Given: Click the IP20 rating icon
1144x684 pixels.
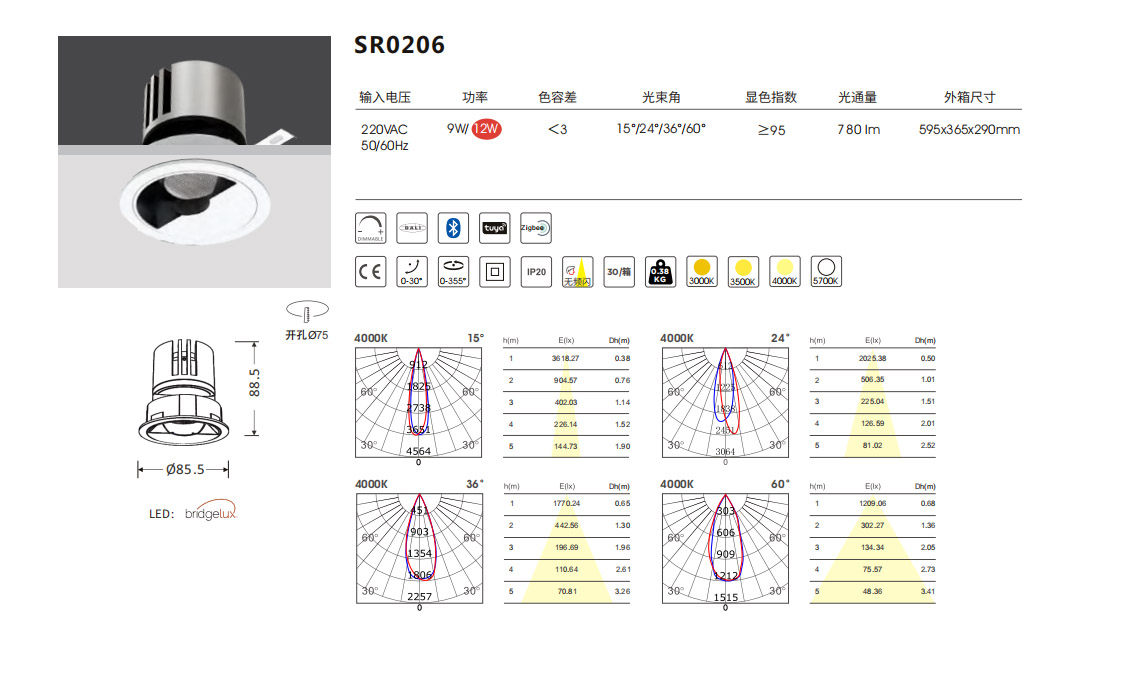Looking at the screenshot, I should coord(536,271).
